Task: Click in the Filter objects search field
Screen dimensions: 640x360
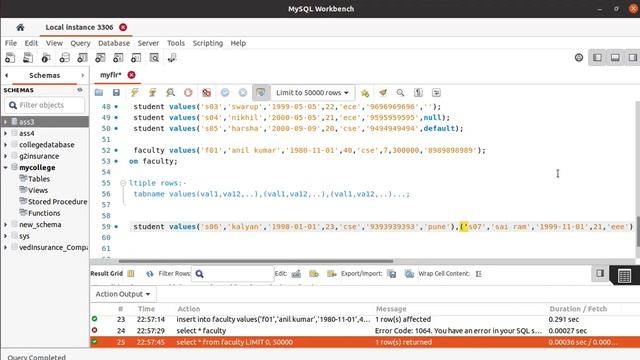Action: coord(45,105)
